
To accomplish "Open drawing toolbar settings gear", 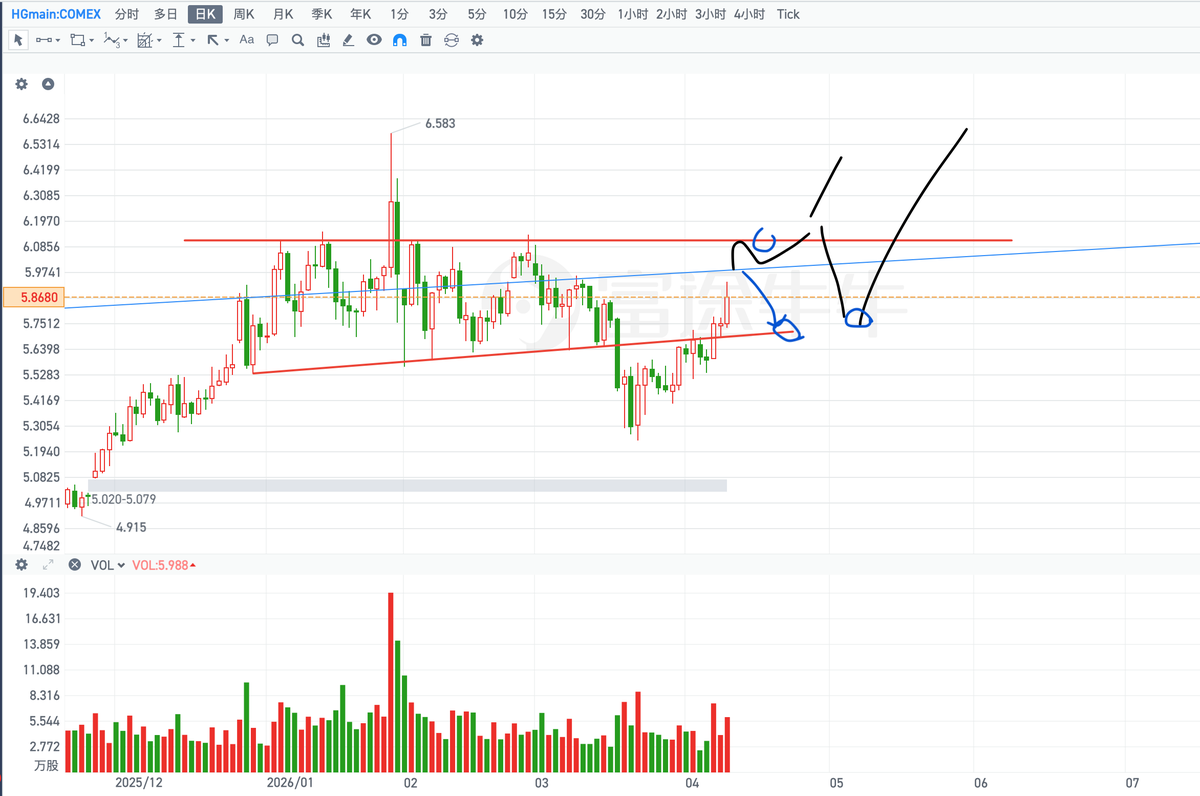I will [477, 40].
